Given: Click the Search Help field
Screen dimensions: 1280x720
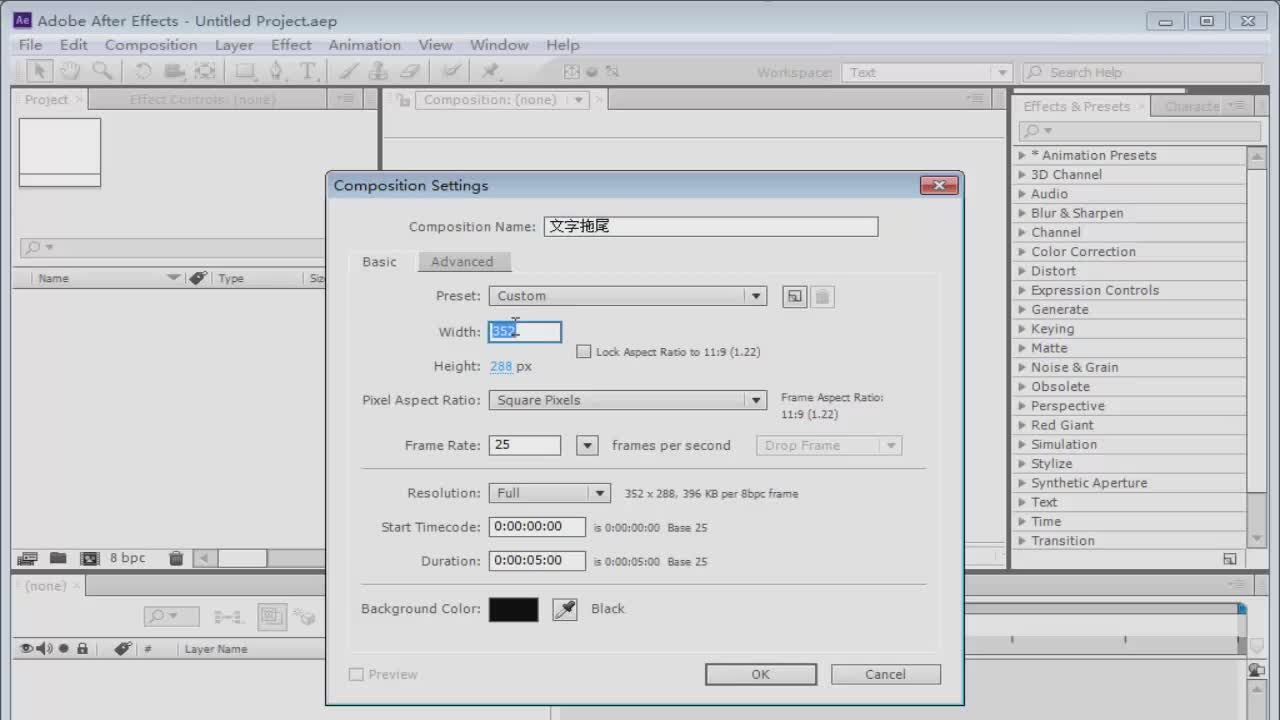Looking at the screenshot, I should pyautogui.click(x=1142, y=72).
